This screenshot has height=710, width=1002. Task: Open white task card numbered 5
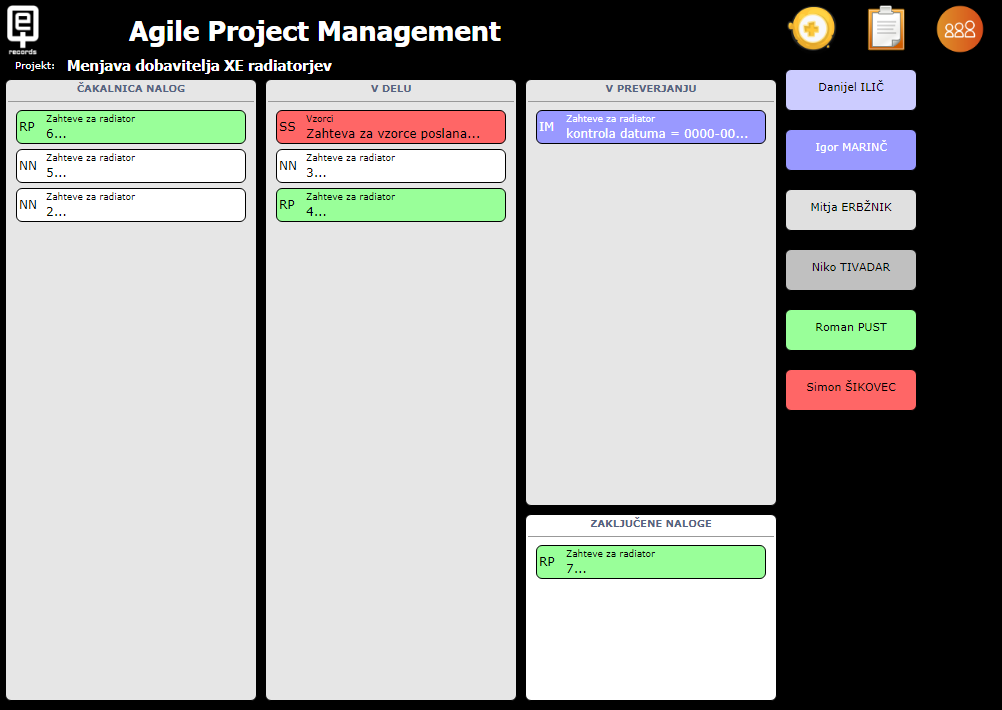click(x=130, y=166)
